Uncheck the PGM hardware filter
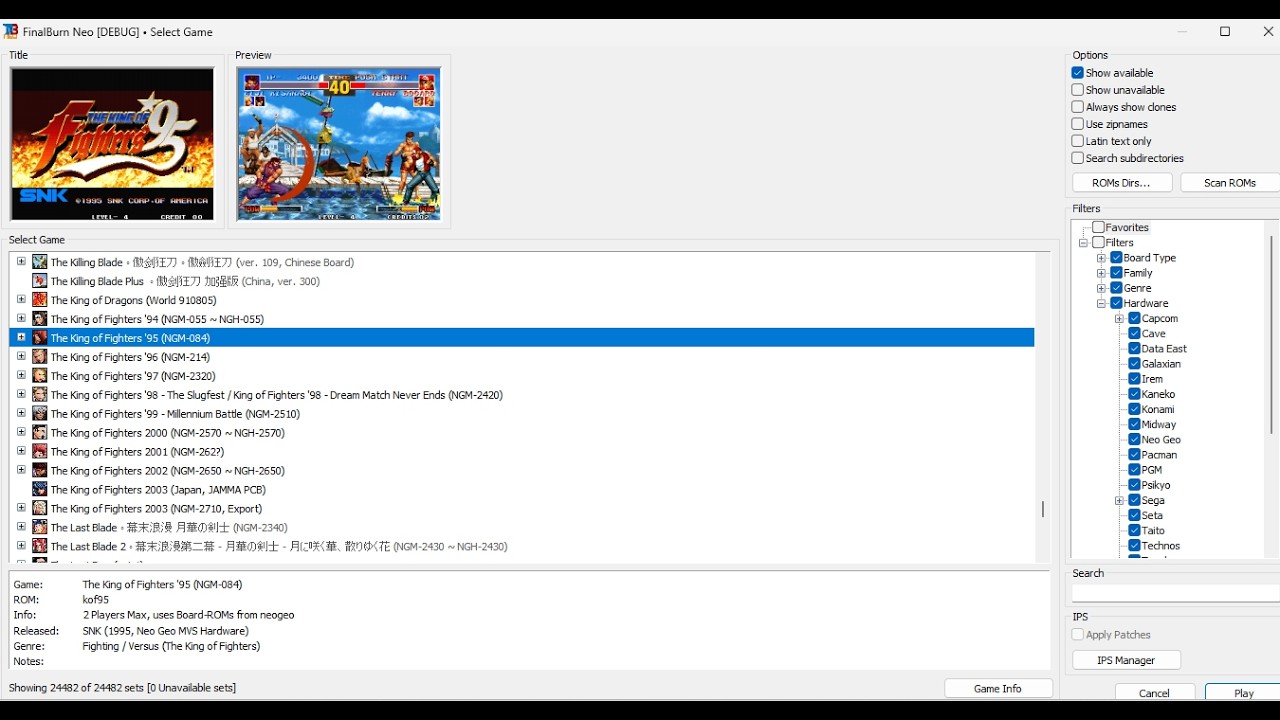This screenshot has height=720, width=1280. (x=1135, y=470)
